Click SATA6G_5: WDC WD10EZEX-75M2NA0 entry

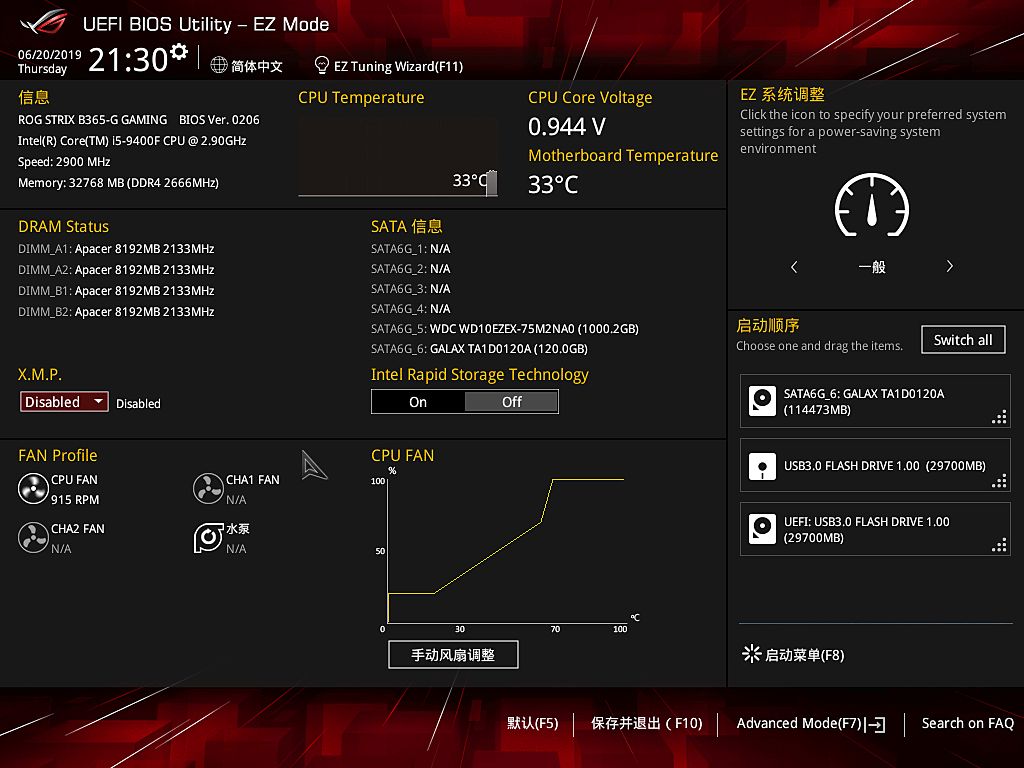pyautogui.click(x=505, y=328)
